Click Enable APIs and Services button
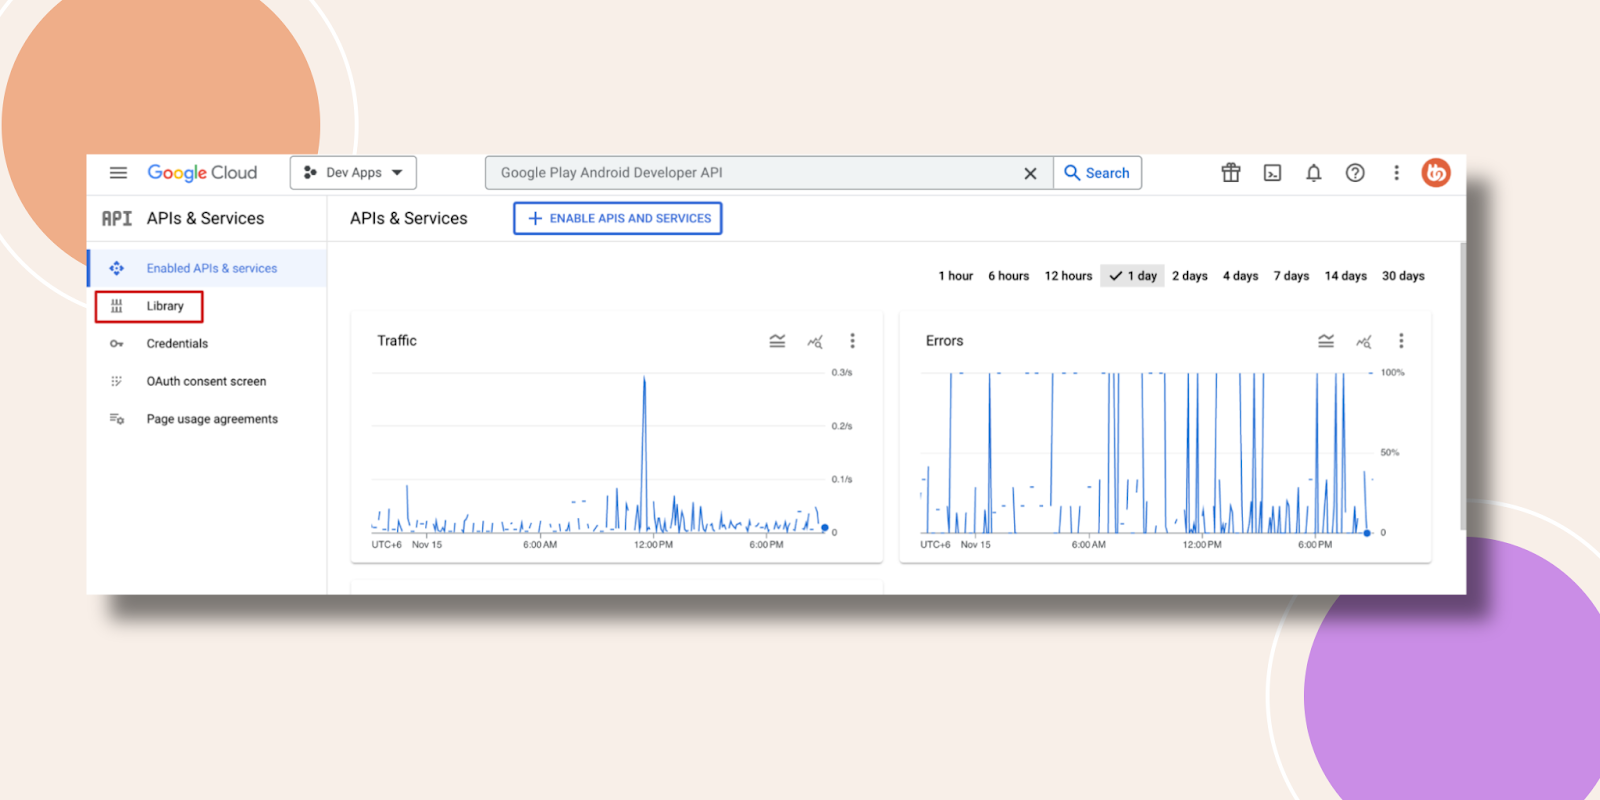Screen dimensions: 1600x800 pos(618,218)
